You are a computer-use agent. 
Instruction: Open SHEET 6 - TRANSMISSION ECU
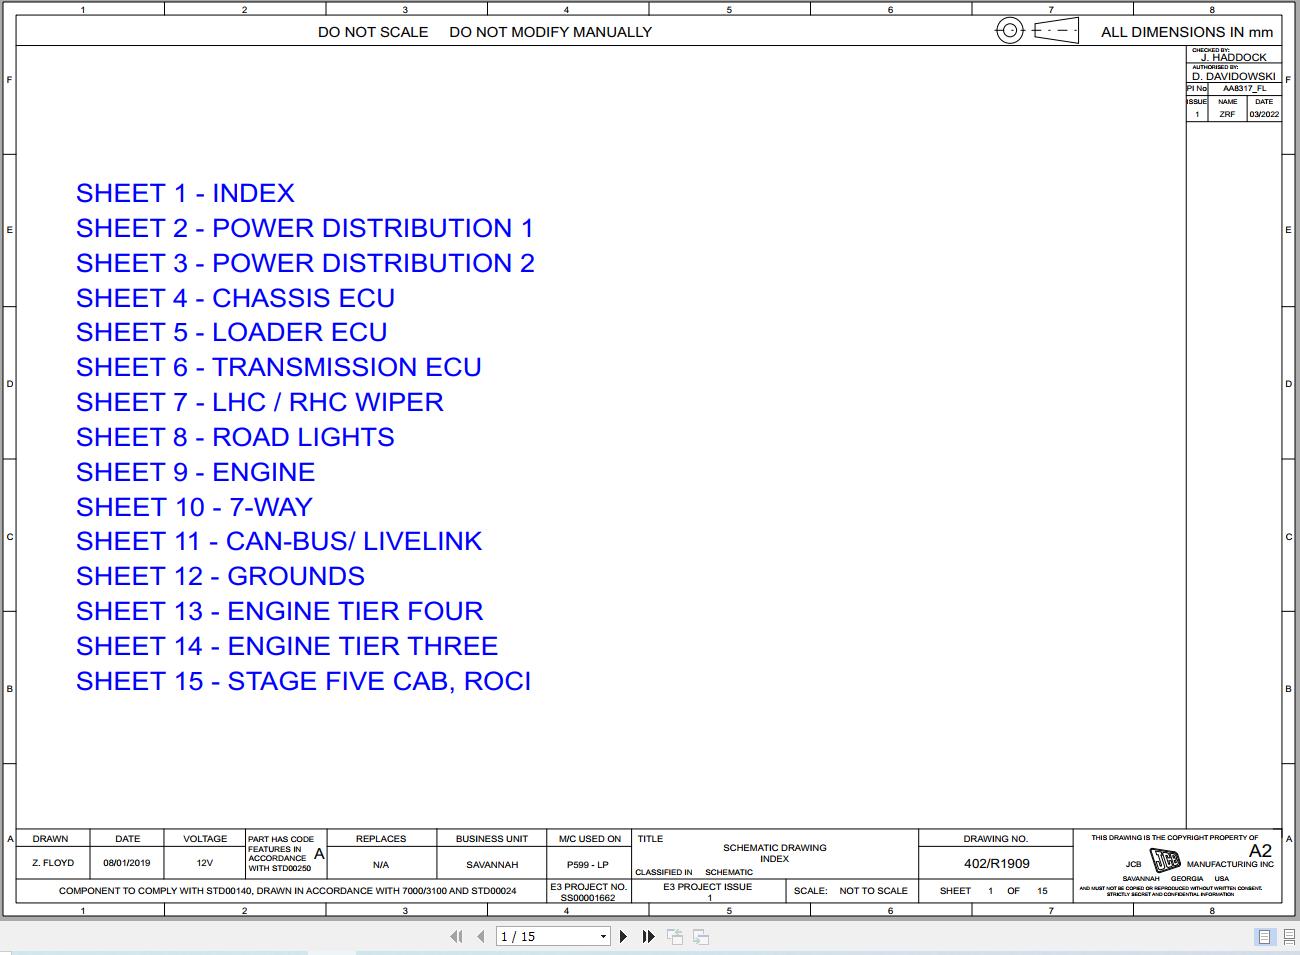(279, 367)
